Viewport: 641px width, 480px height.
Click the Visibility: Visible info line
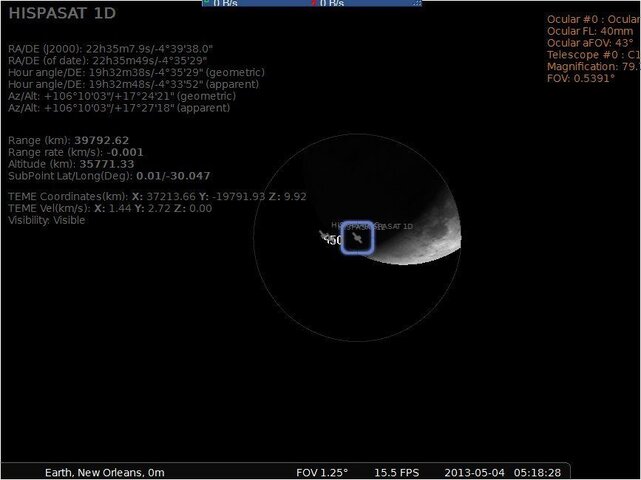[47, 220]
